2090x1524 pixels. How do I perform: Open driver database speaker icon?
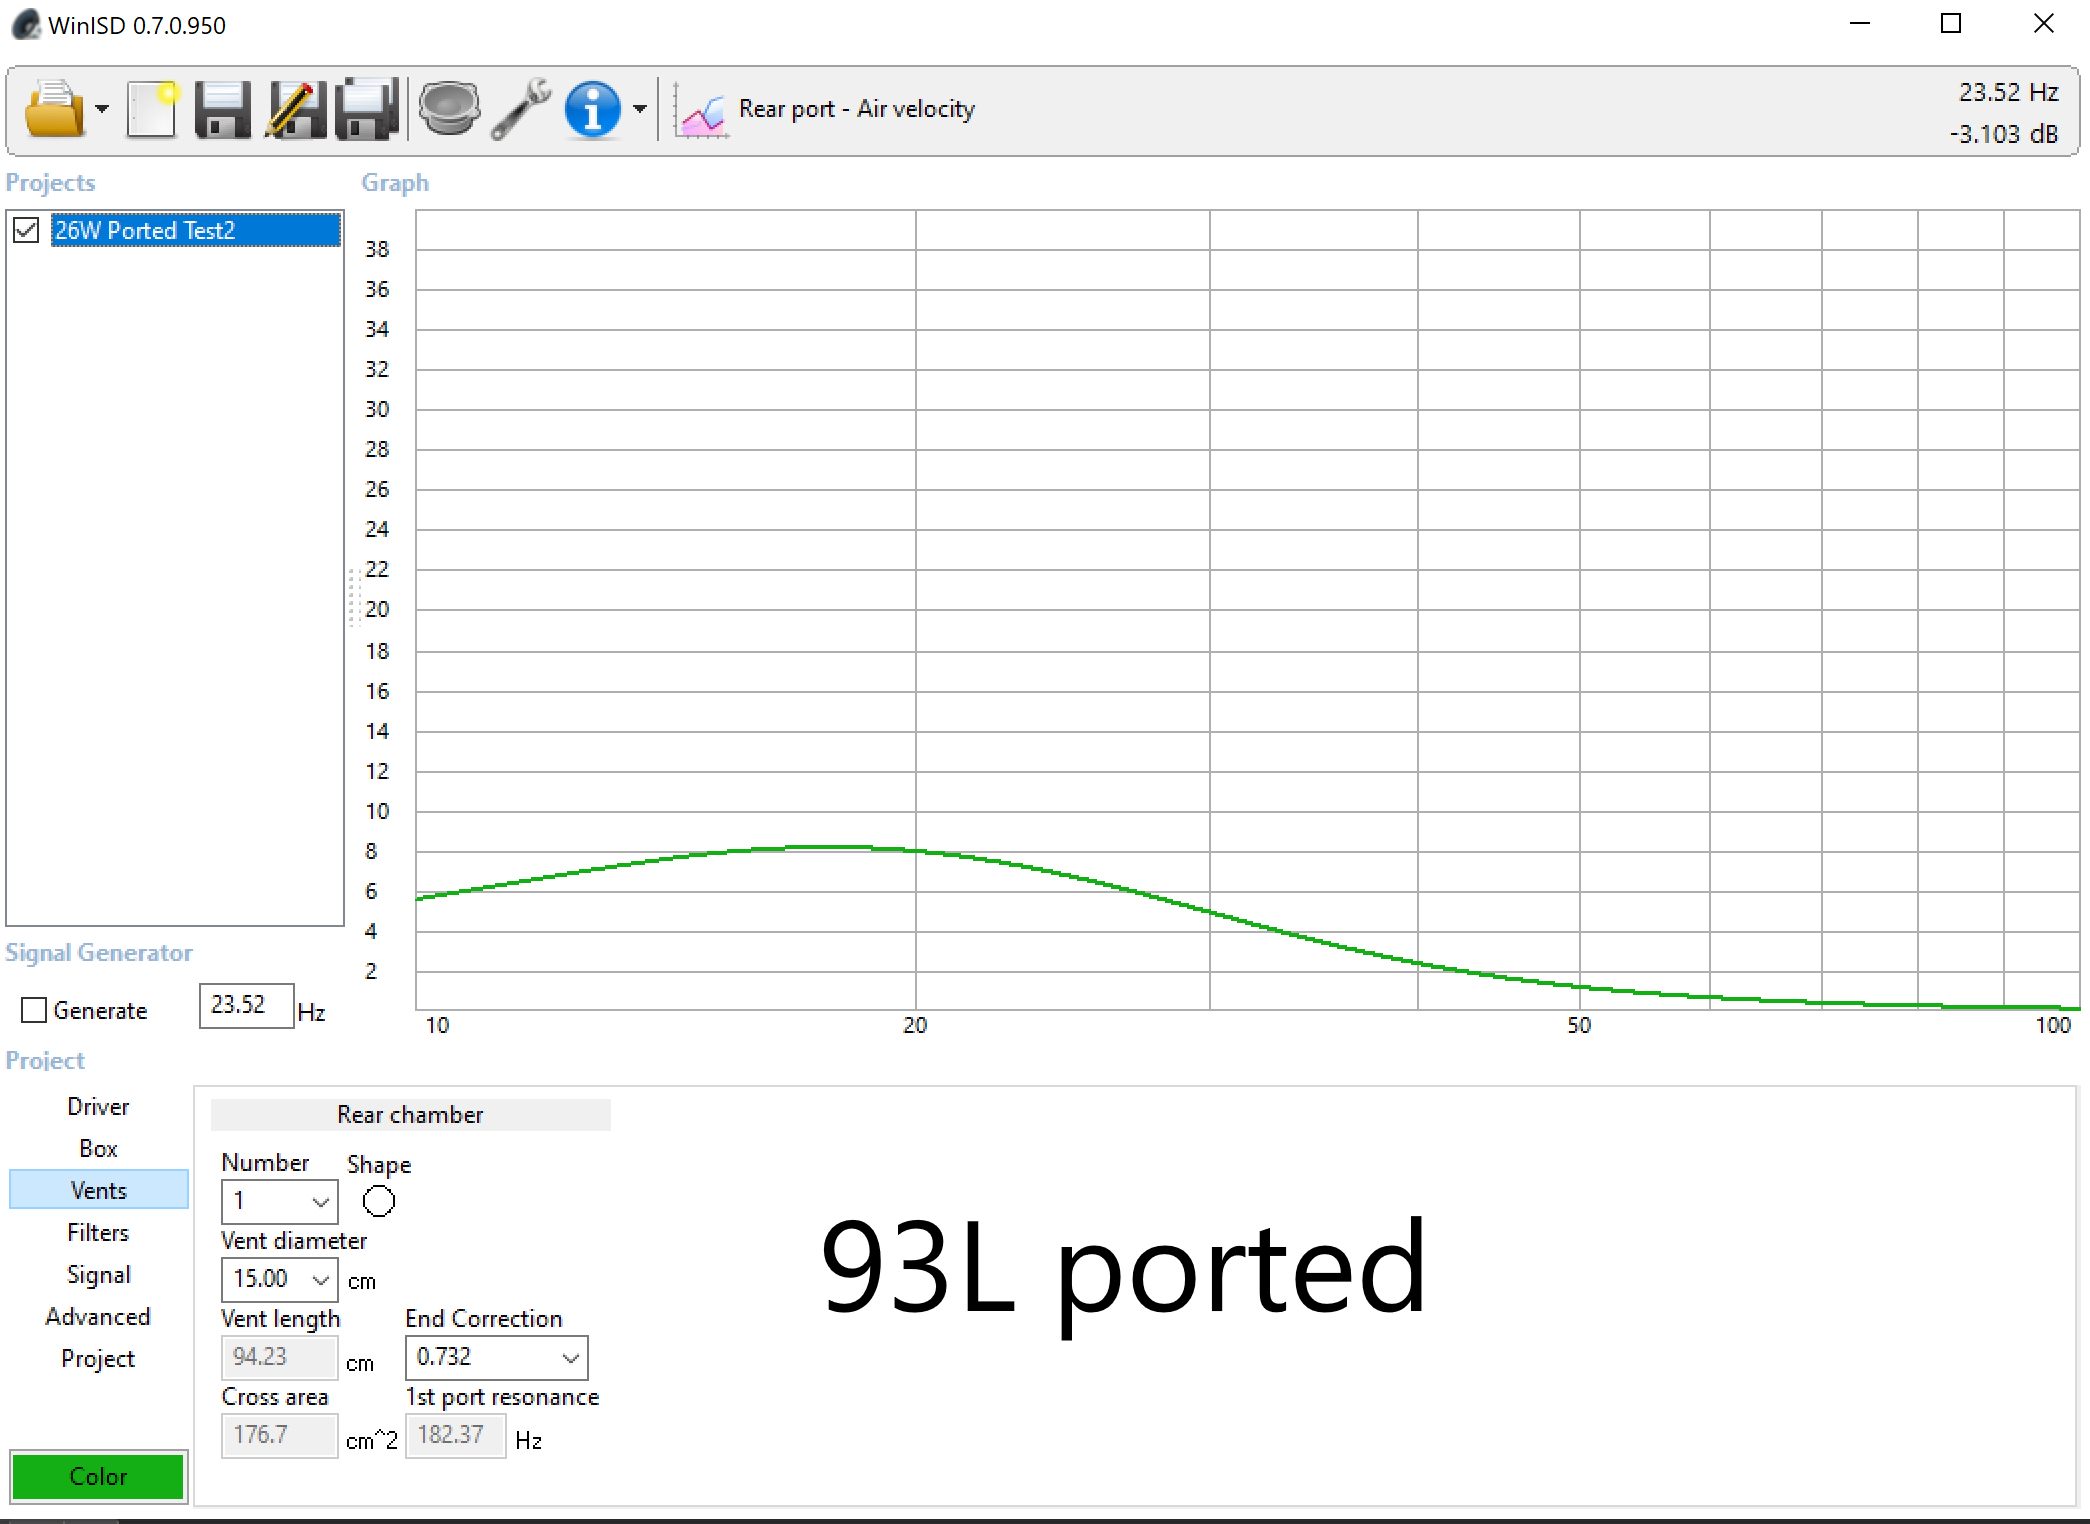[x=449, y=108]
